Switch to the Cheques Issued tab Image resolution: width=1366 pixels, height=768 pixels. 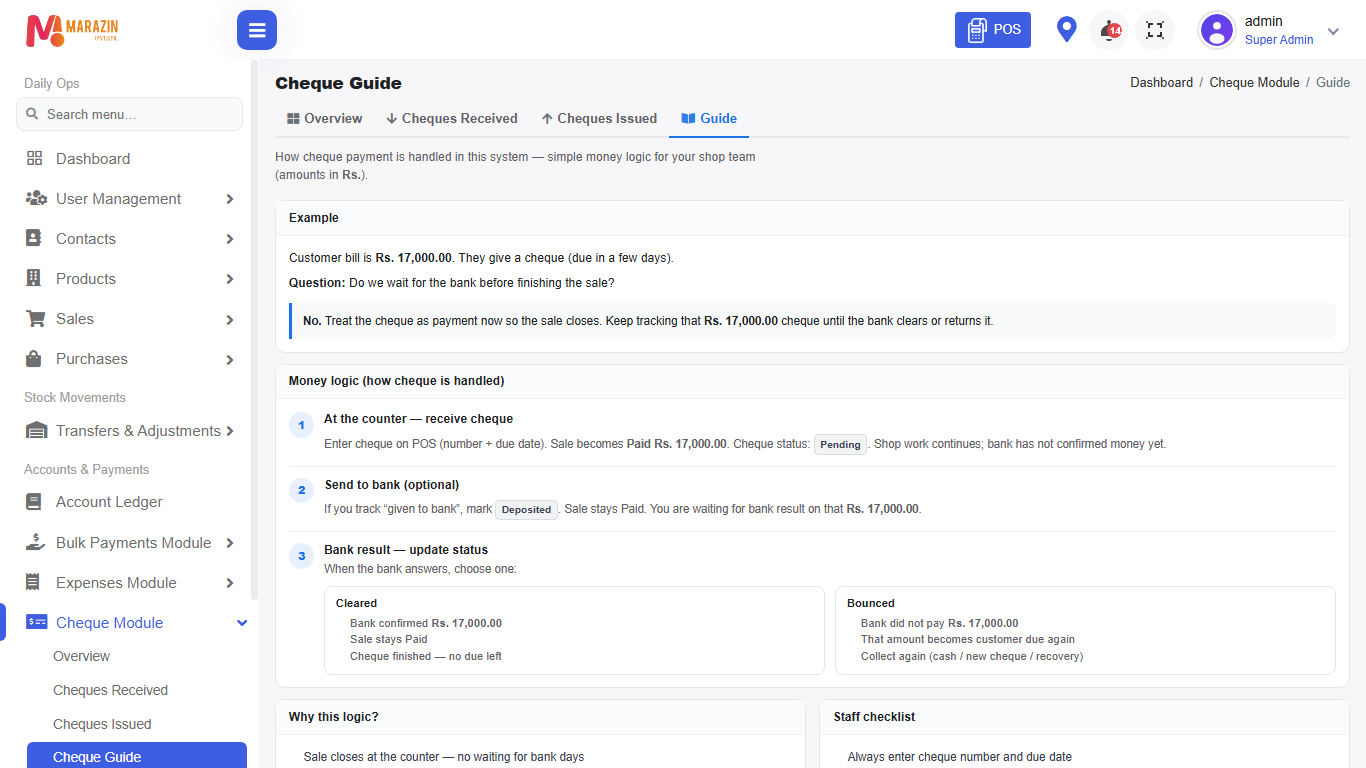599,118
